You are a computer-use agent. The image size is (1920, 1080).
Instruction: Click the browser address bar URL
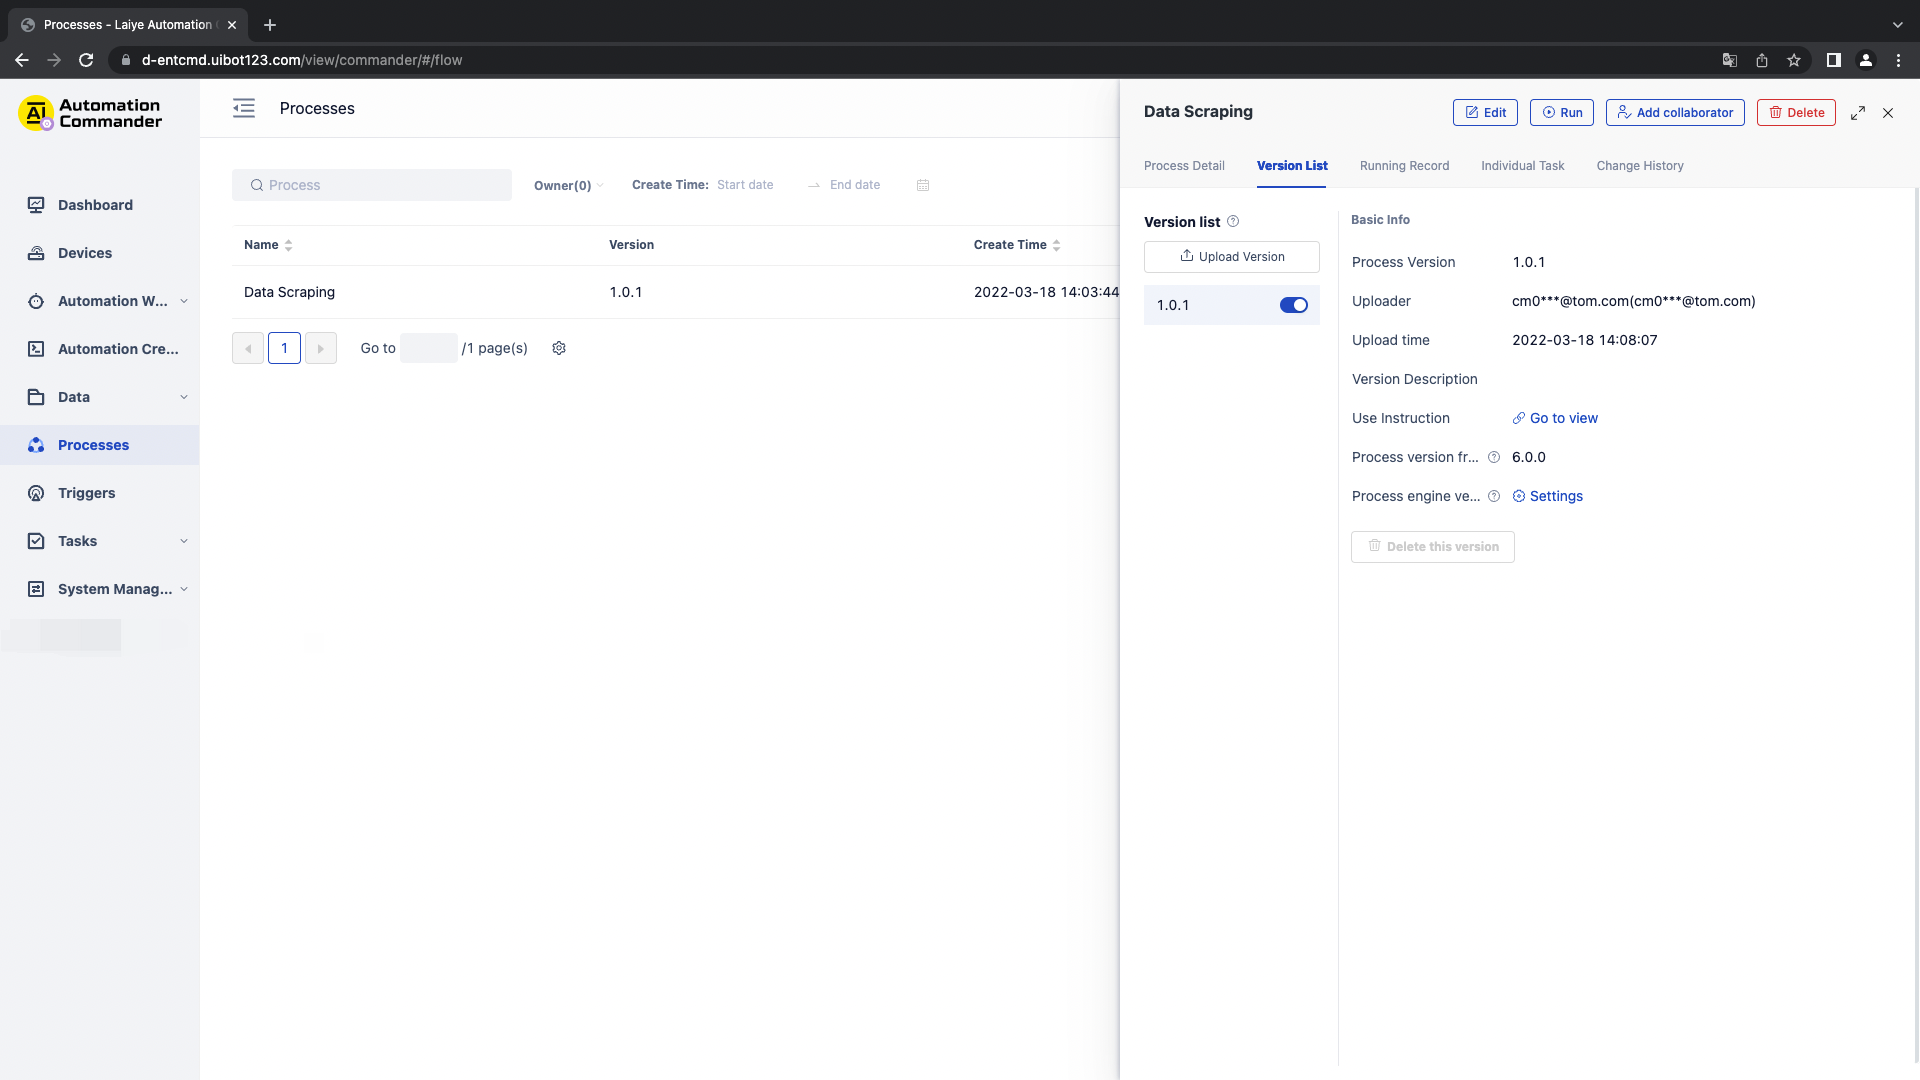click(302, 60)
